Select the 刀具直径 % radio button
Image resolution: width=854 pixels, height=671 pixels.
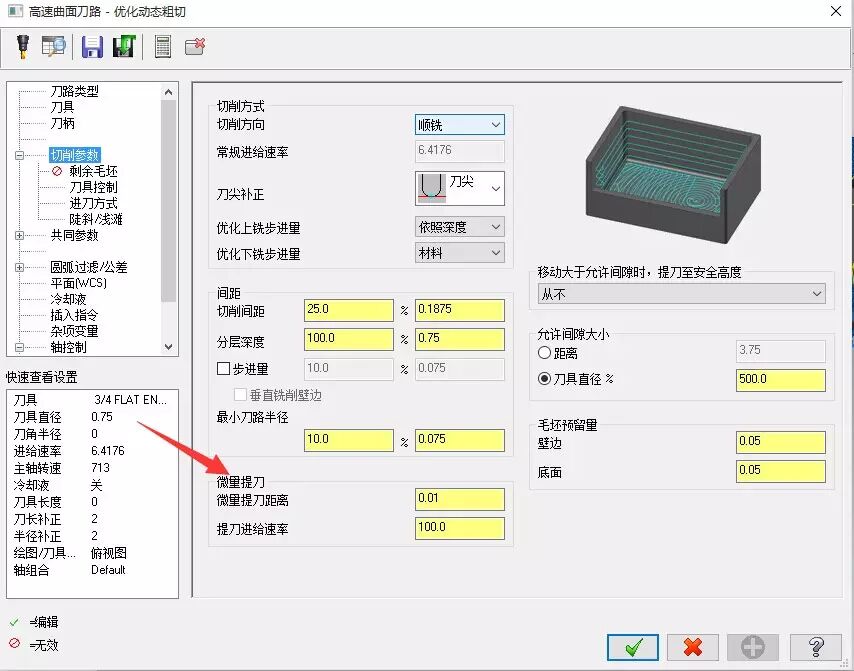coord(544,379)
